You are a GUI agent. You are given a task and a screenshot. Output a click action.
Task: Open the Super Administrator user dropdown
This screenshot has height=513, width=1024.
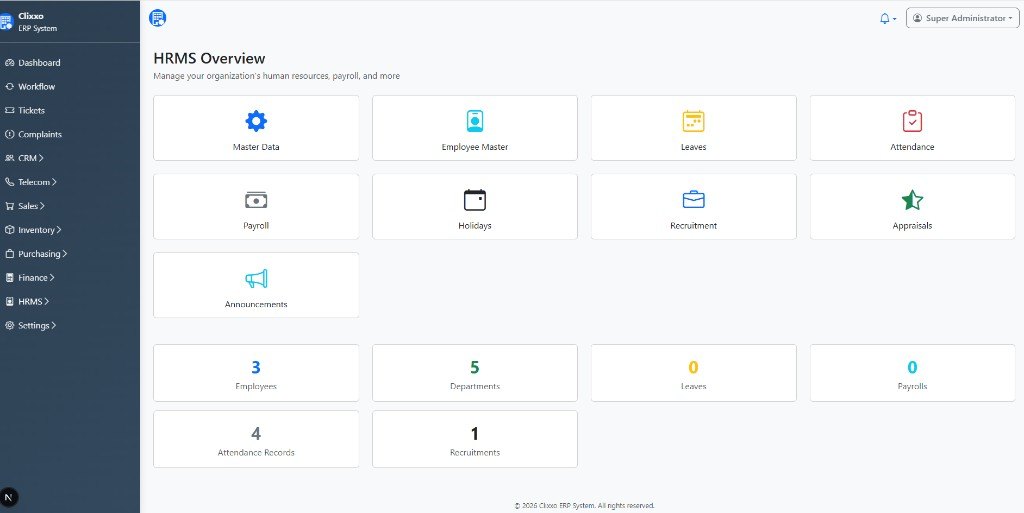point(963,18)
